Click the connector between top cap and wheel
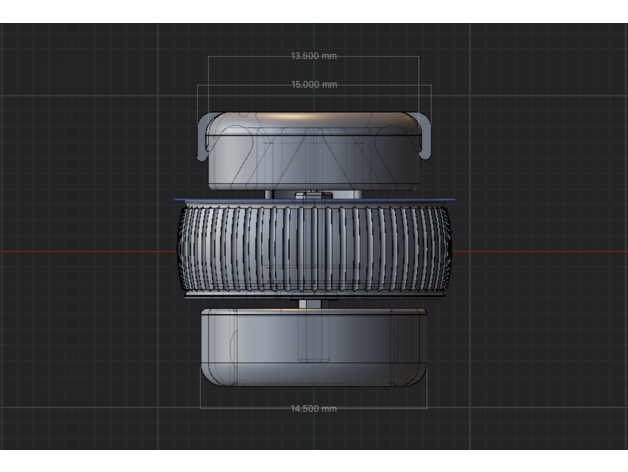Screen dimensions: 628x472 pos(312,194)
